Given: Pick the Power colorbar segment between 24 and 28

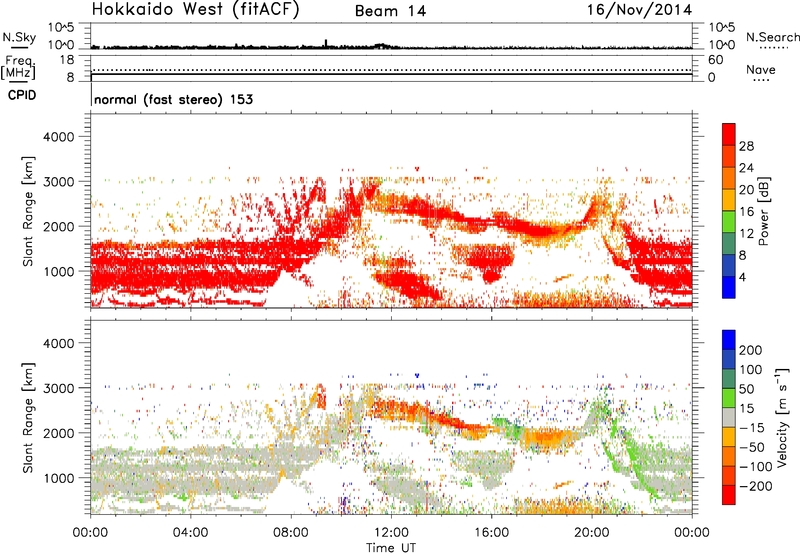Looking at the screenshot, I should pyautogui.click(x=729, y=156).
